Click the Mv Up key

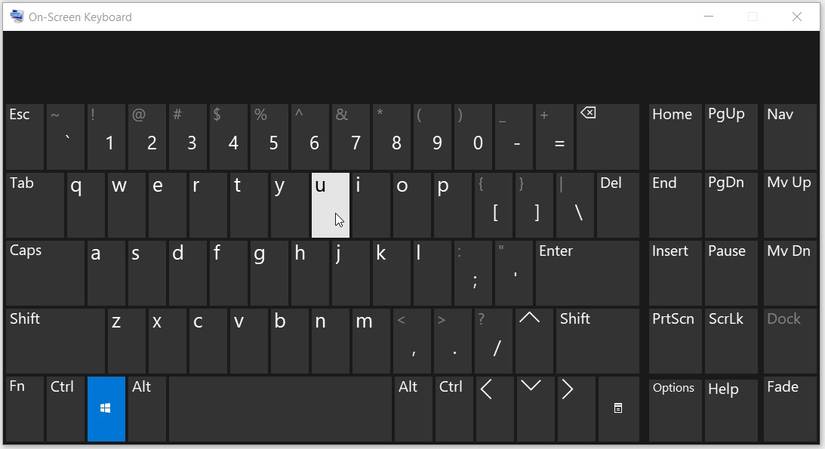pyautogui.click(x=790, y=205)
